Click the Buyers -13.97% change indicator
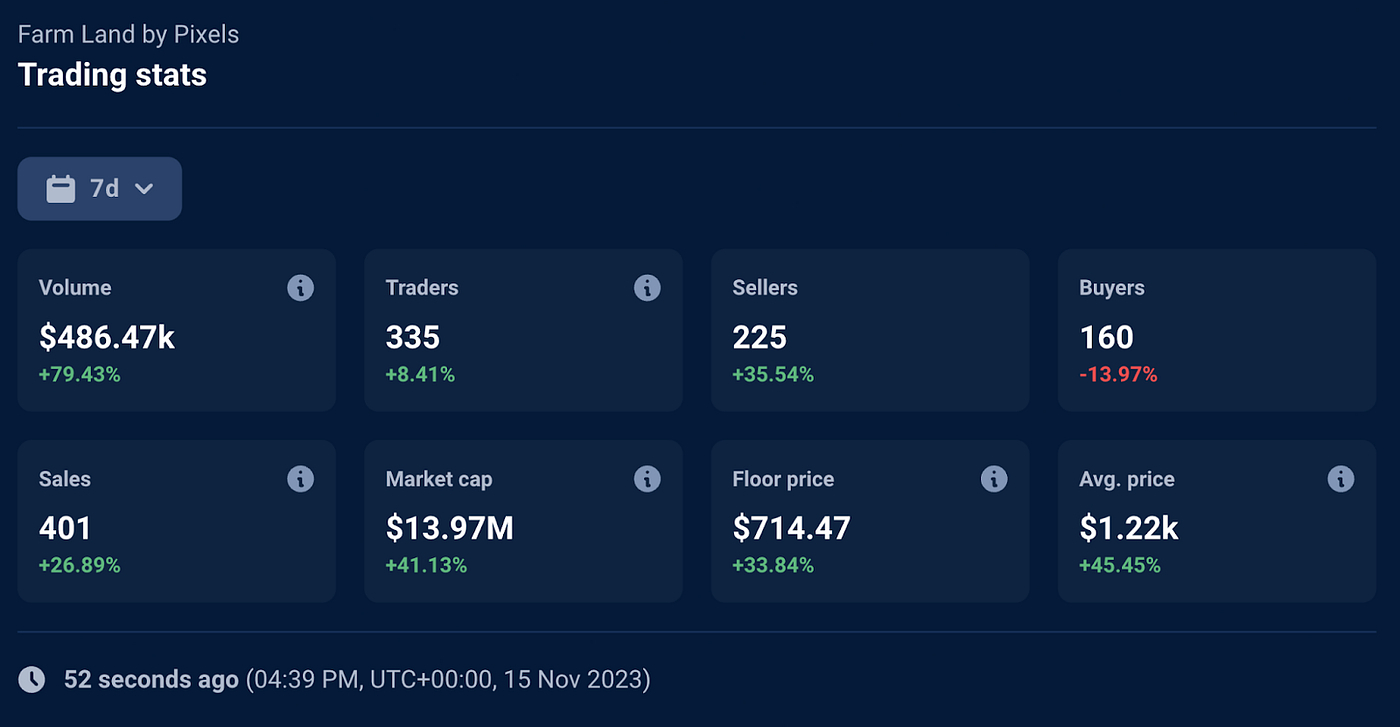This screenshot has width=1400, height=727. (1118, 375)
